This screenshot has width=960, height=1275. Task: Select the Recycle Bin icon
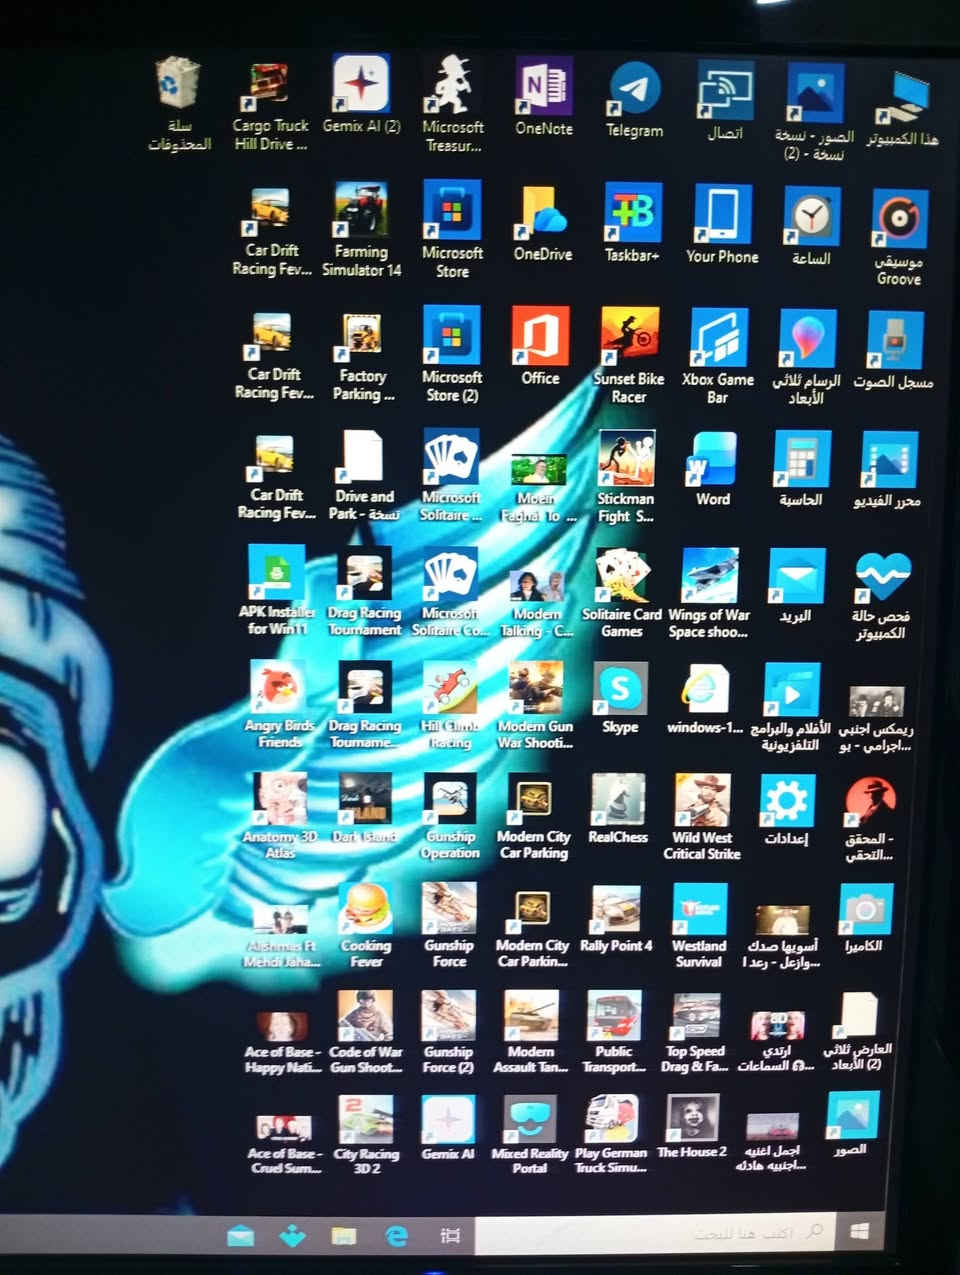click(x=180, y=85)
